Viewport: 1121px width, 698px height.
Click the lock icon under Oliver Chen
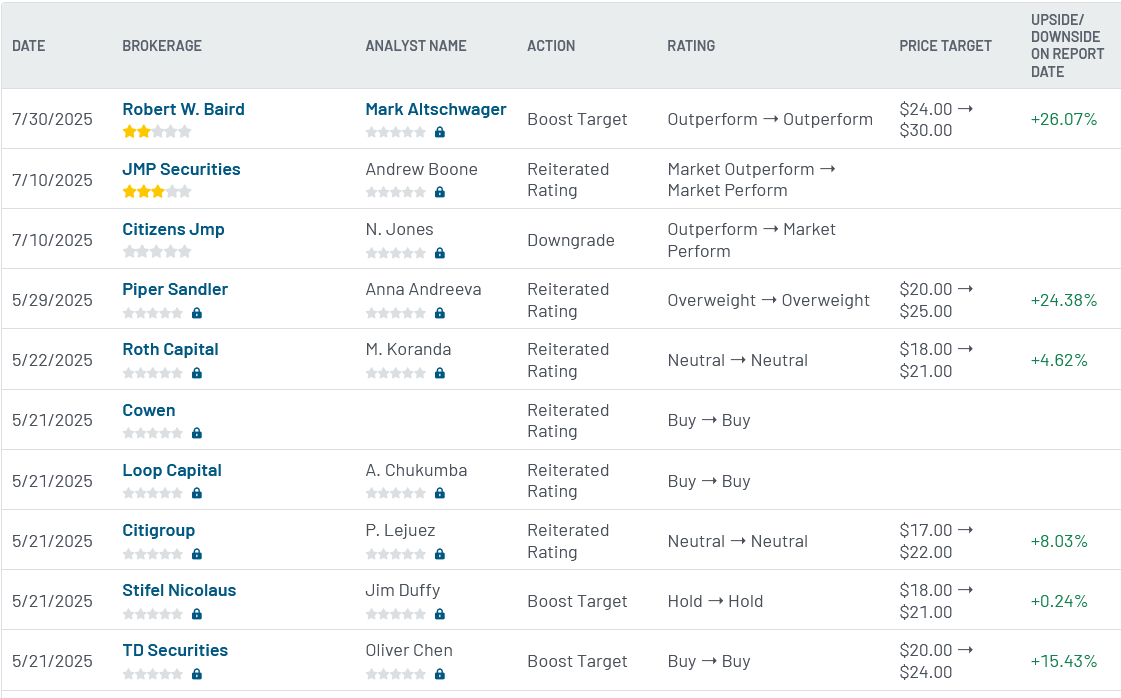coord(440,674)
